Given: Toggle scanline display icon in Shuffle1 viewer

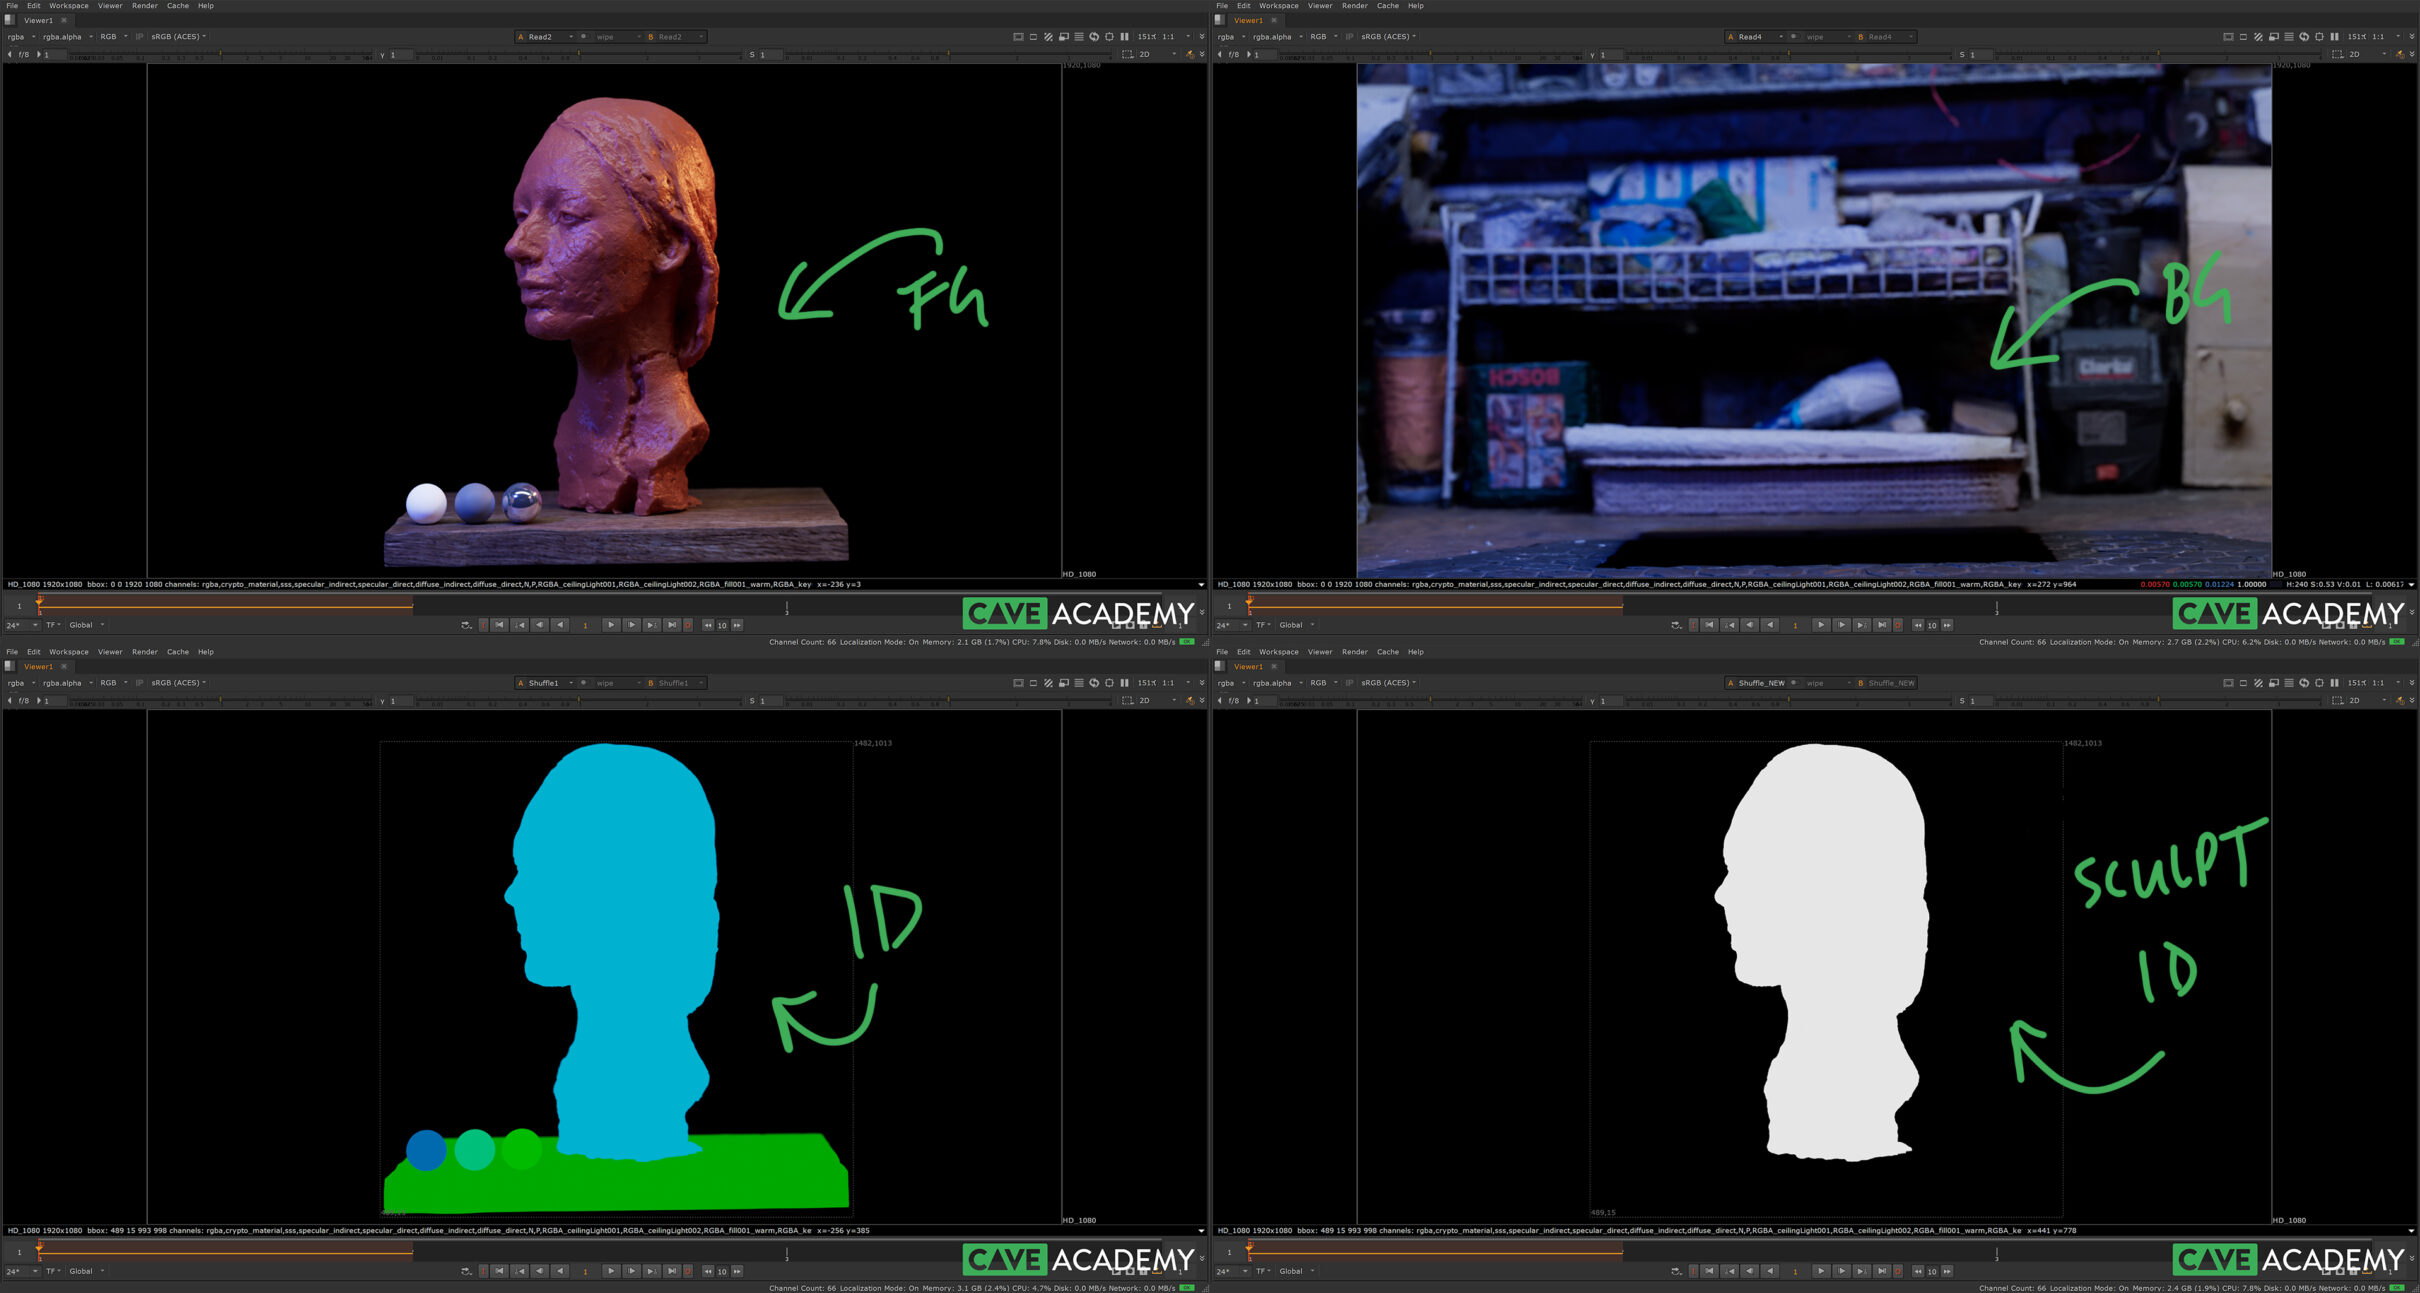Looking at the screenshot, I should point(1078,683).
